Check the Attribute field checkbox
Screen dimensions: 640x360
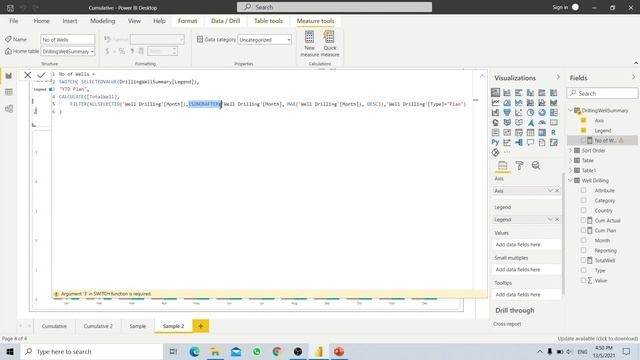[584, 190]
